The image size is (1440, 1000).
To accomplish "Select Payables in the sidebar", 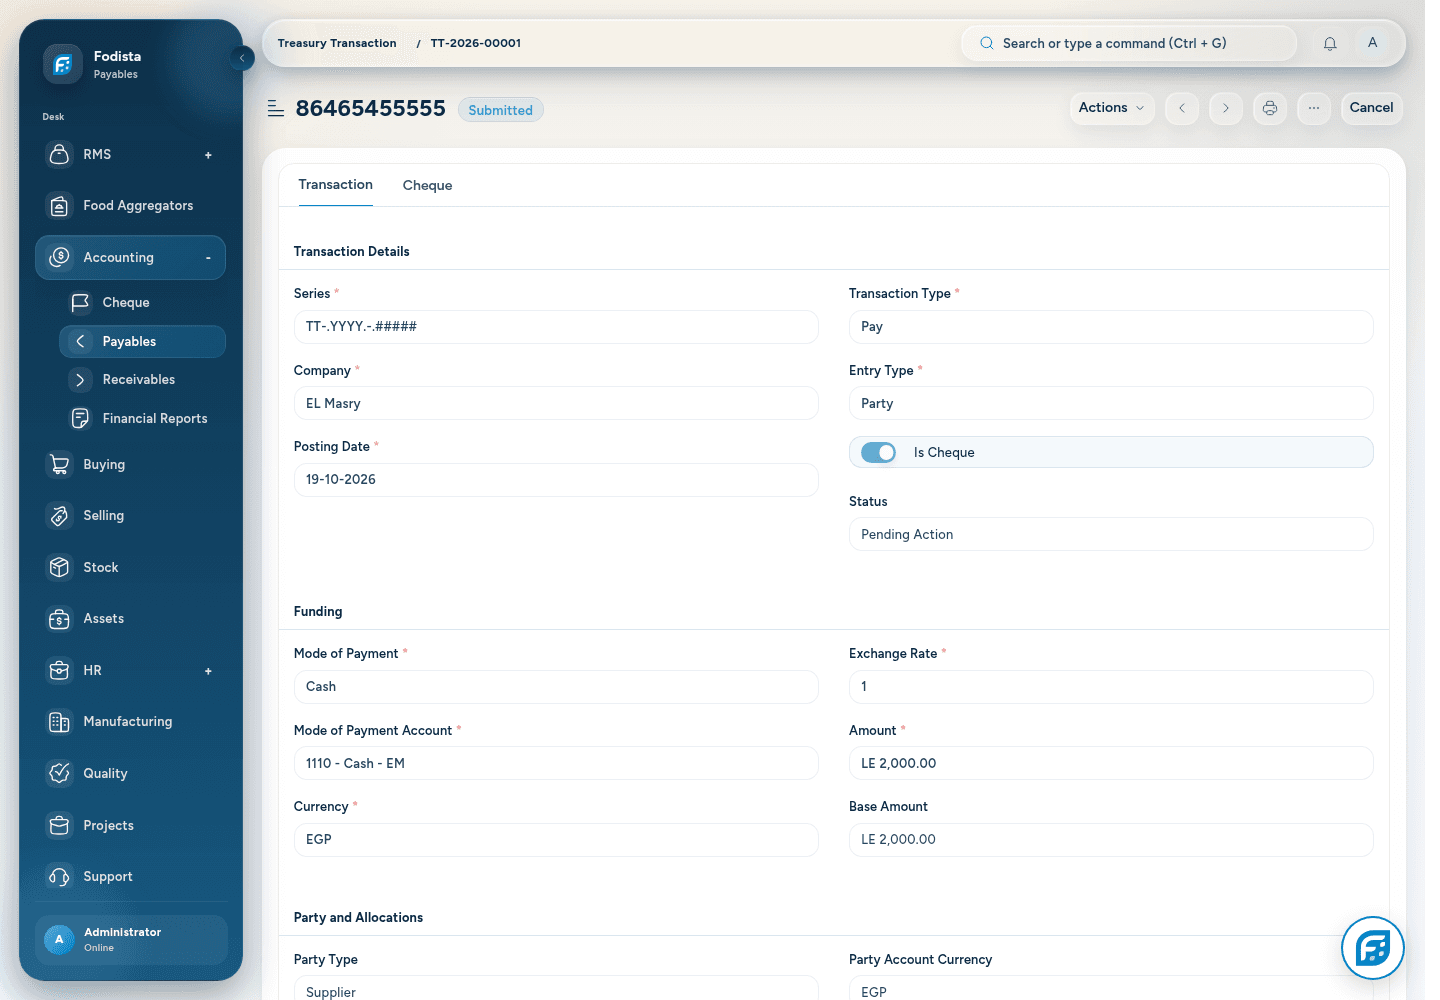I will [x=142, y=341].
